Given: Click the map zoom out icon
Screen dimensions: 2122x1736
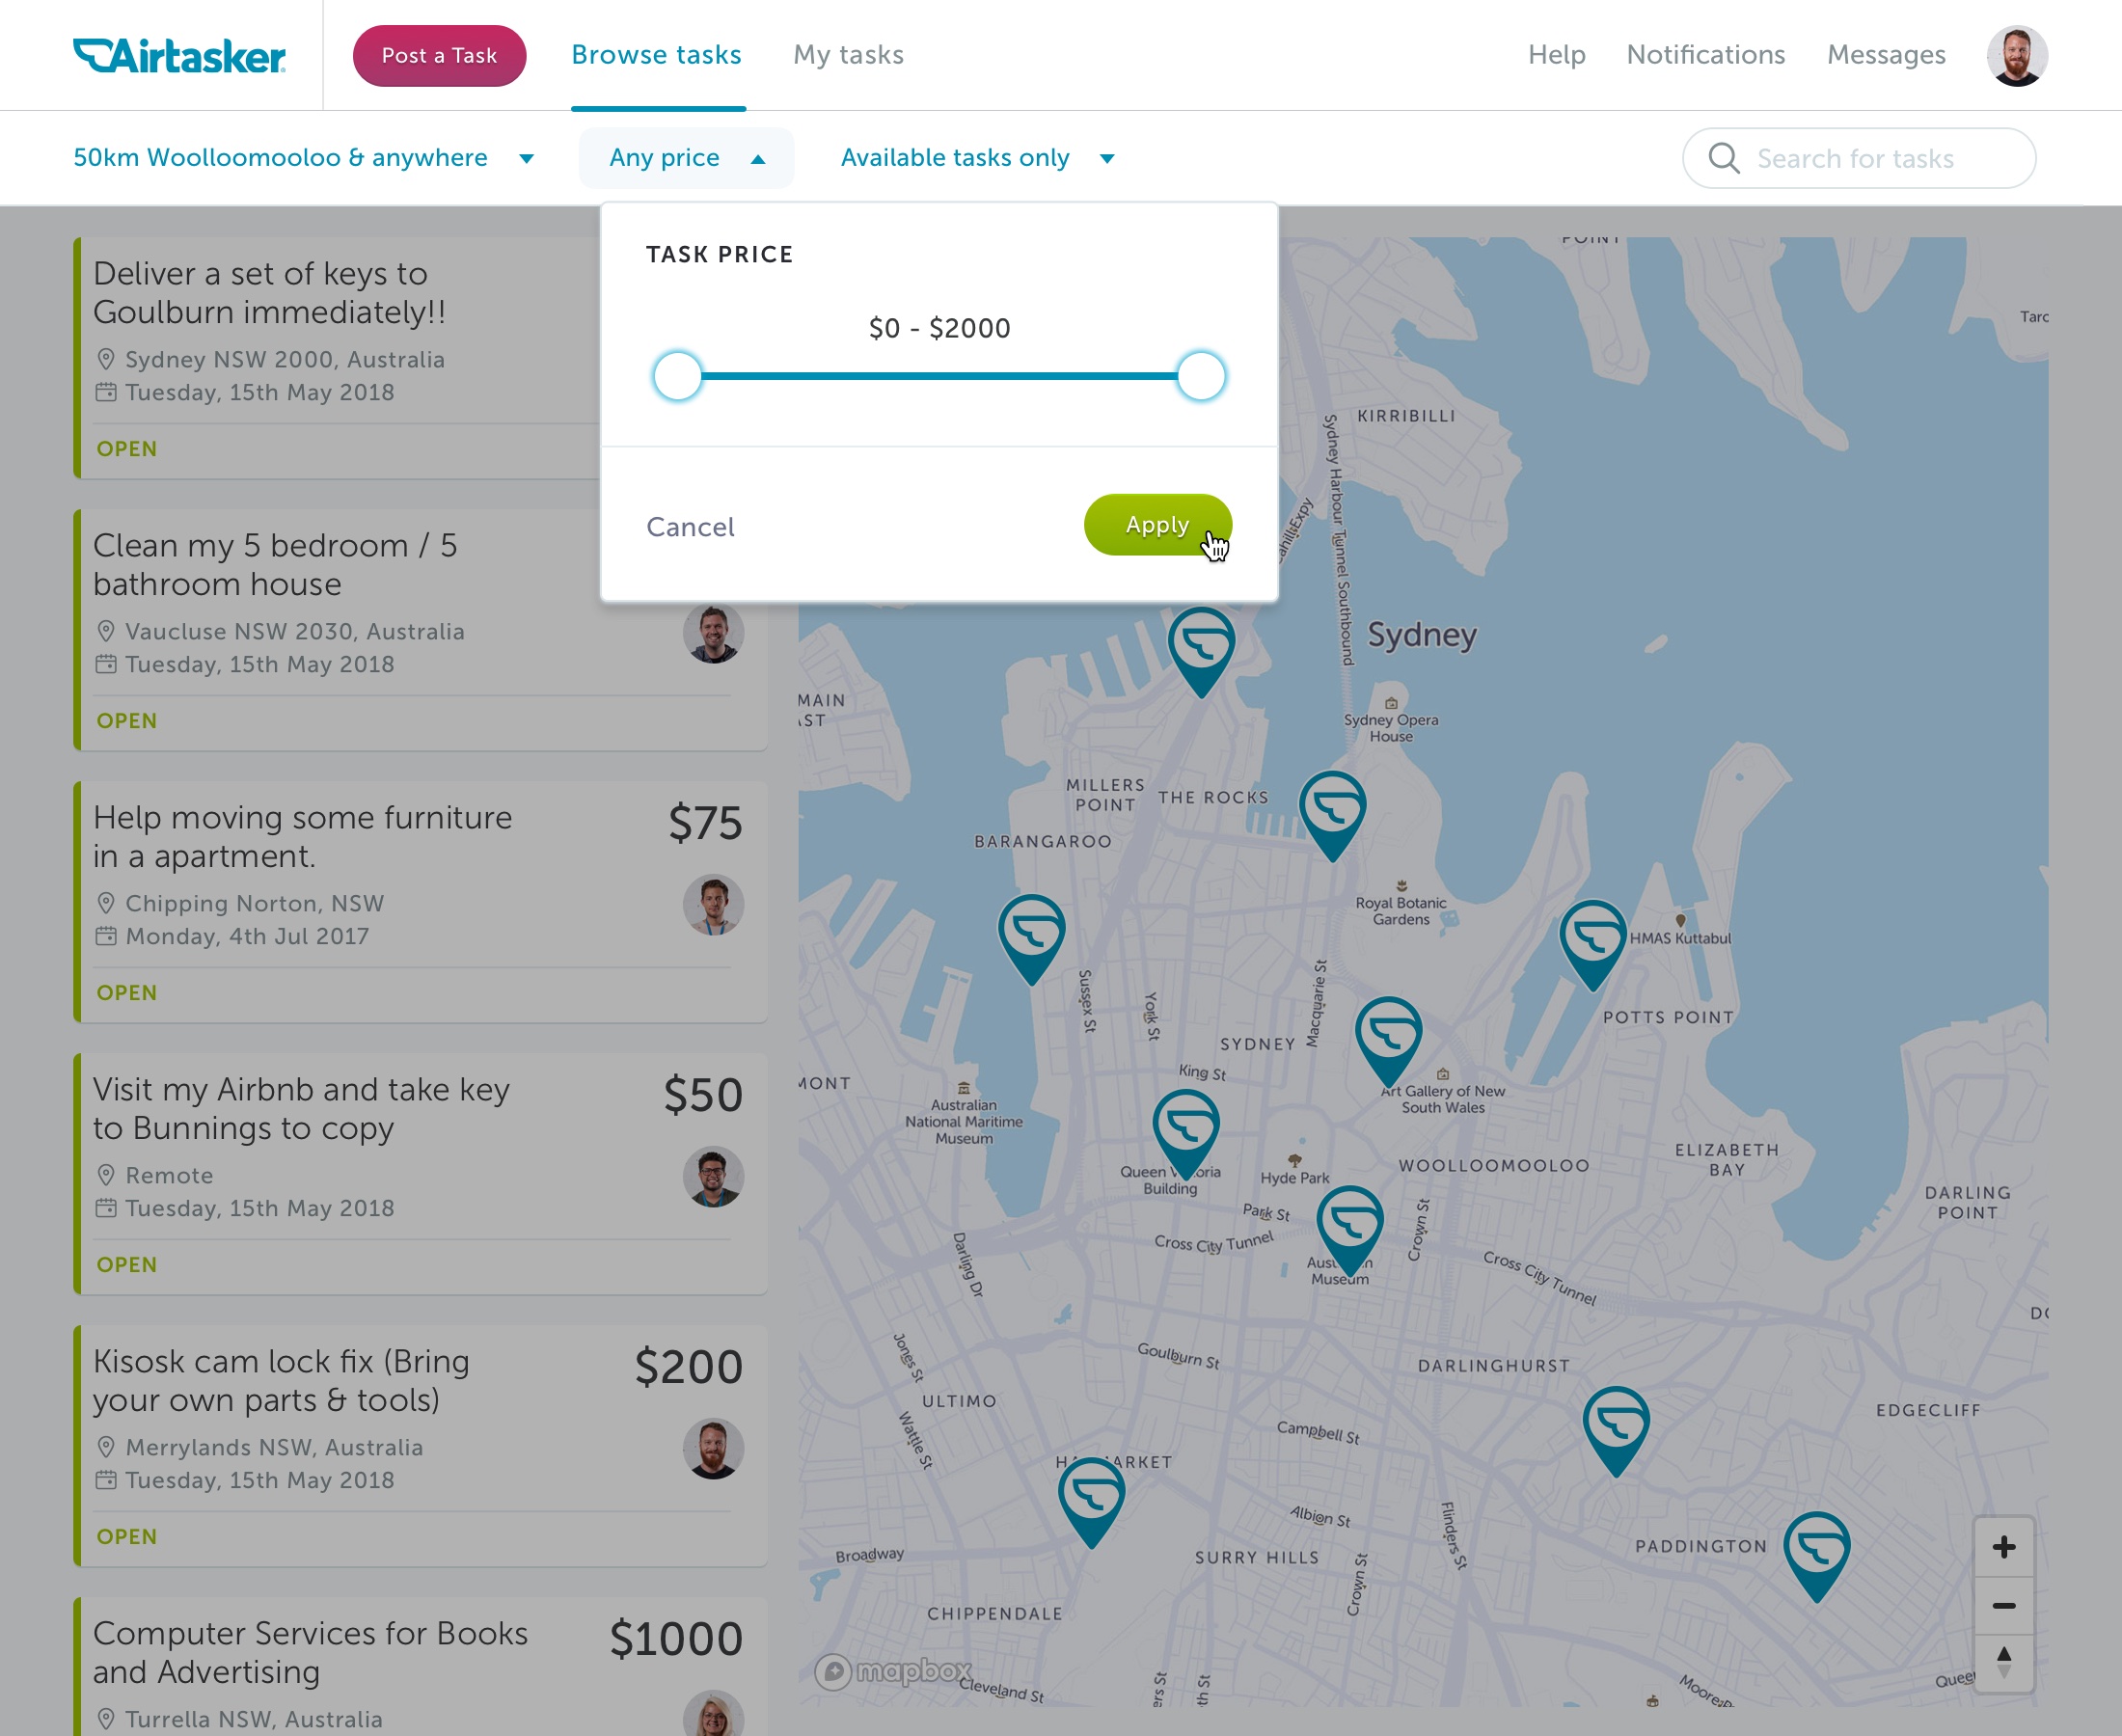Looking at the screenshot, I should pos(2004,1604).
